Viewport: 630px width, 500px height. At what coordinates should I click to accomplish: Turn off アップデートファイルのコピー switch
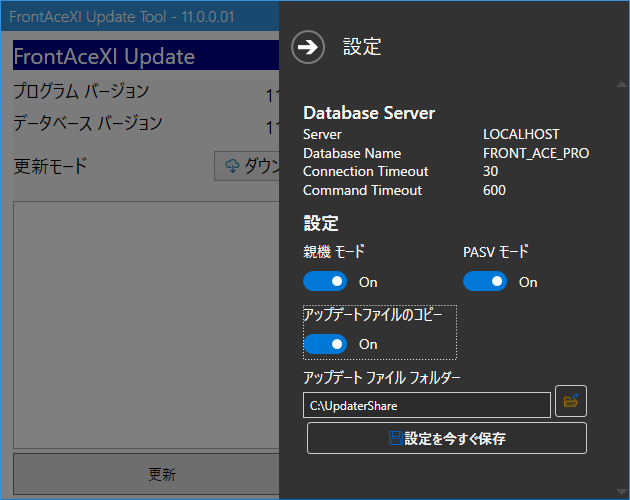(x=325, y=344)
